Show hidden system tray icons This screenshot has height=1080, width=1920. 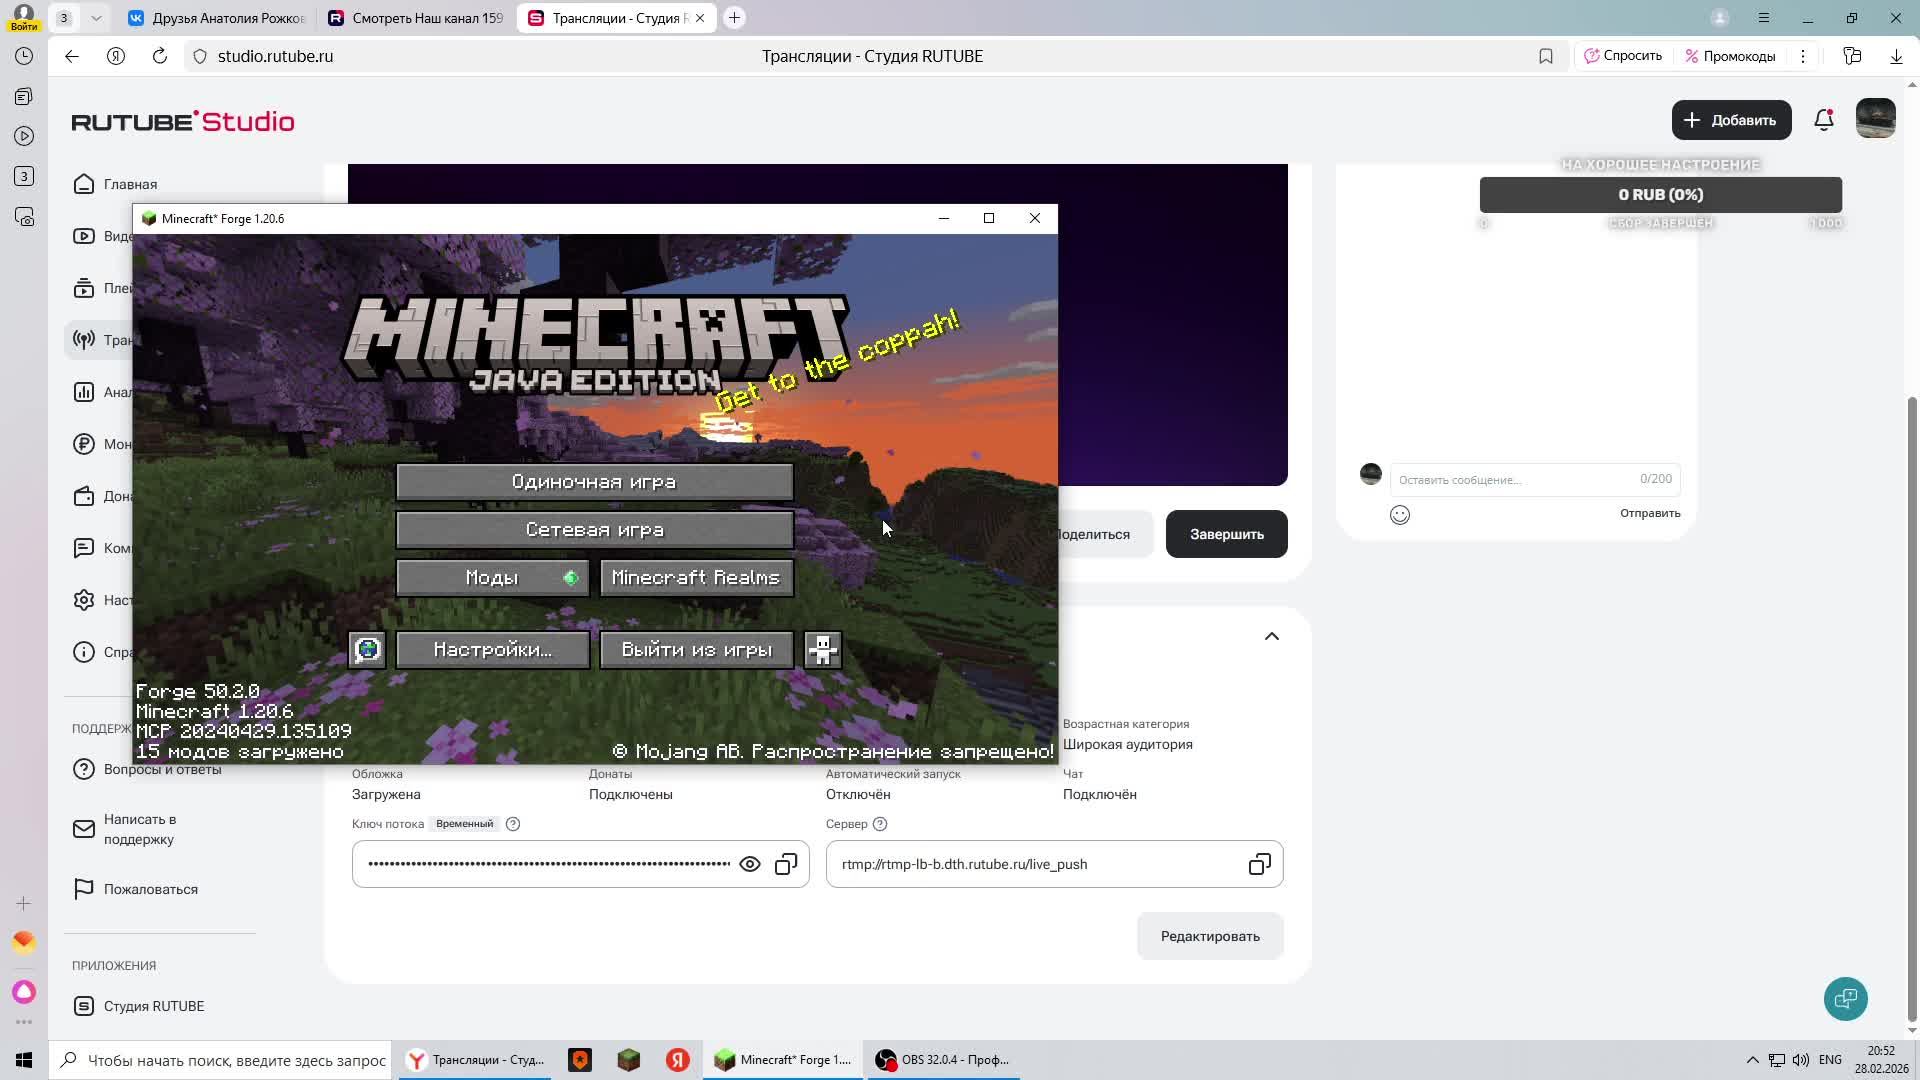tap(1752, 1060)
